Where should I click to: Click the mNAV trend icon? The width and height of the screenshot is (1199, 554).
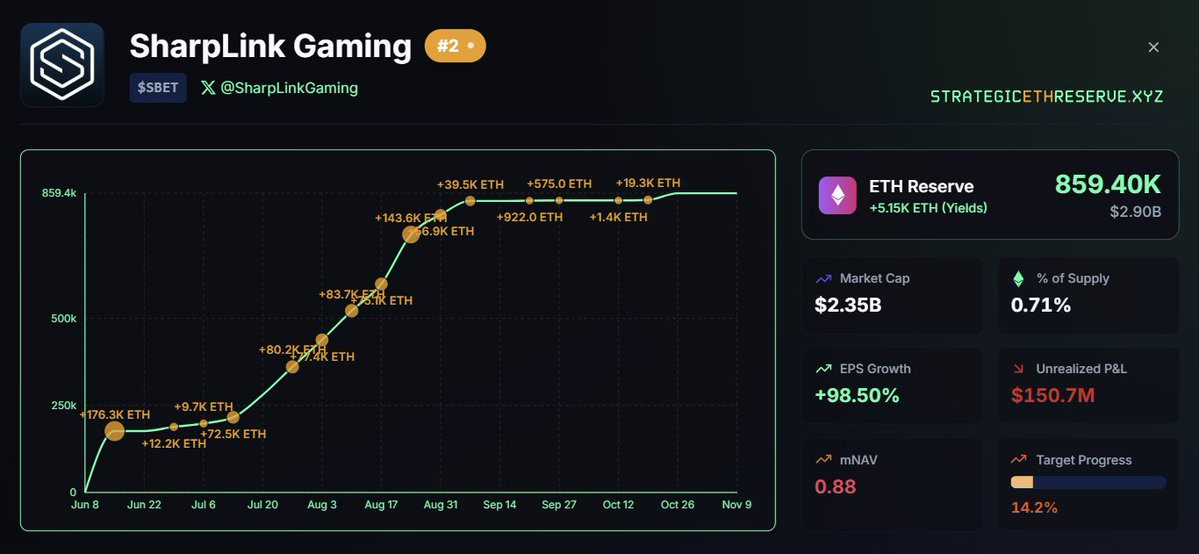coord(824,460)
